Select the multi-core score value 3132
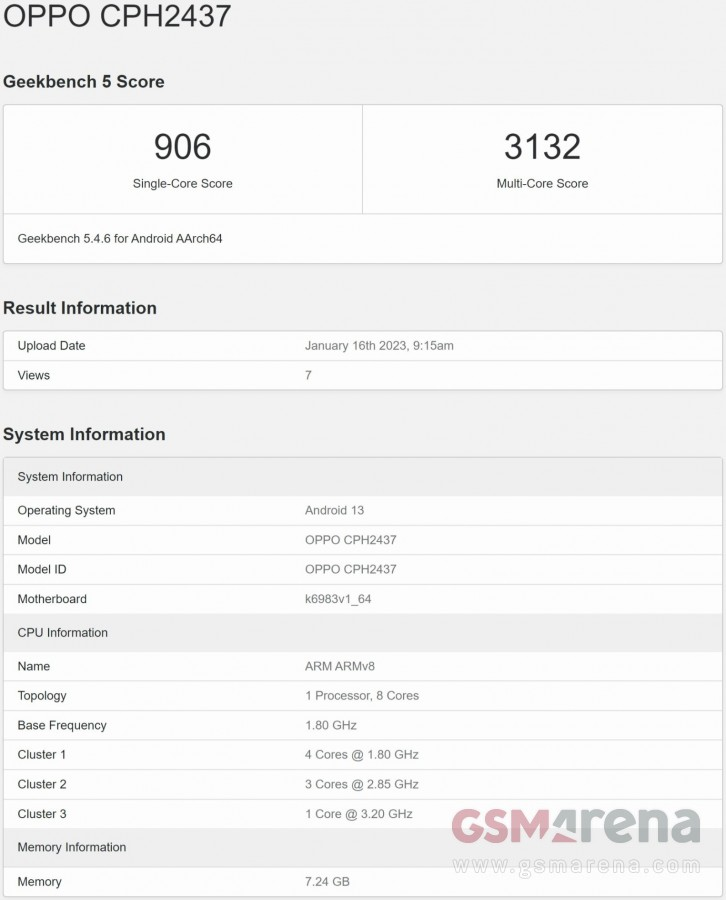726x900 pixels. coord(542,146)
